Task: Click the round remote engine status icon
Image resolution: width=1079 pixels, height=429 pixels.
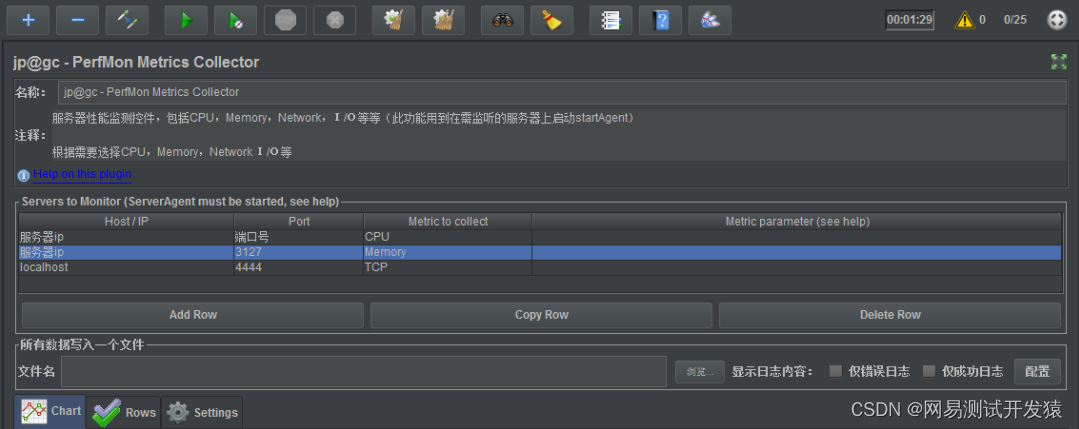Action: click(x=1056, y=20)
